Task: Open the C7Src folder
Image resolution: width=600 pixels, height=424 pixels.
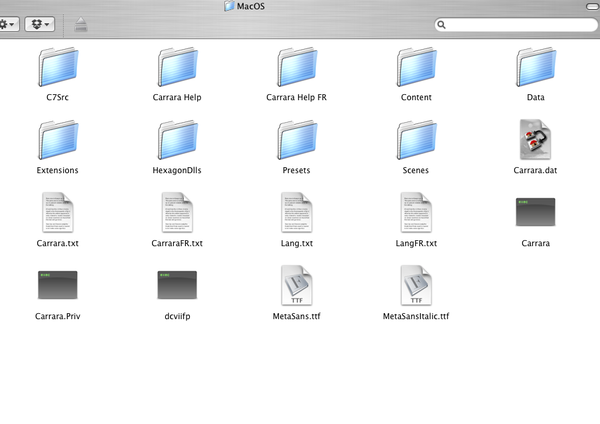Action: pyautogui.click(x=58, y=67)
